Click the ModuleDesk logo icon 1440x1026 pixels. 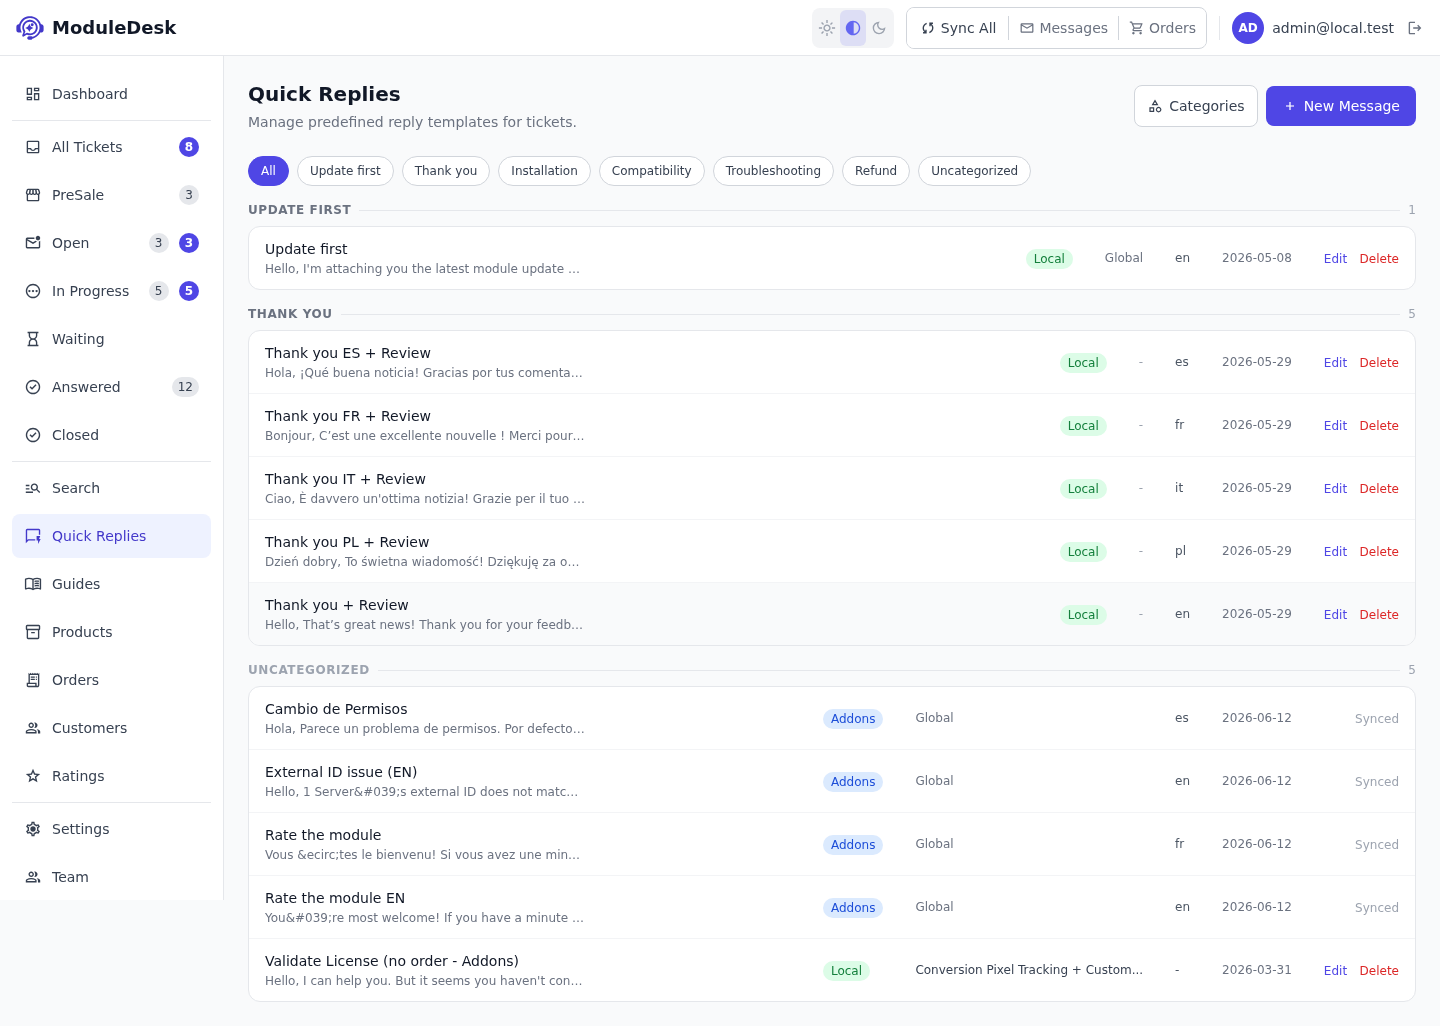(x=30, y=28)
